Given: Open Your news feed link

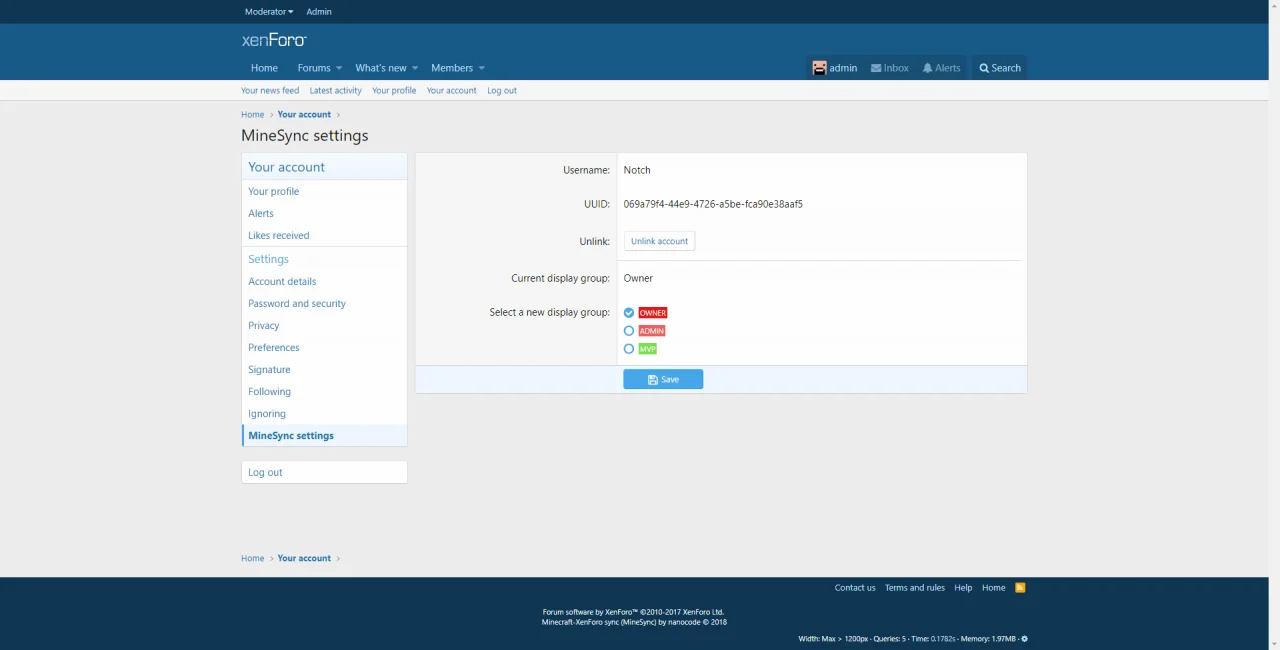Looking at the screenshot, I should pyautogui.click(x=270, y=90).
